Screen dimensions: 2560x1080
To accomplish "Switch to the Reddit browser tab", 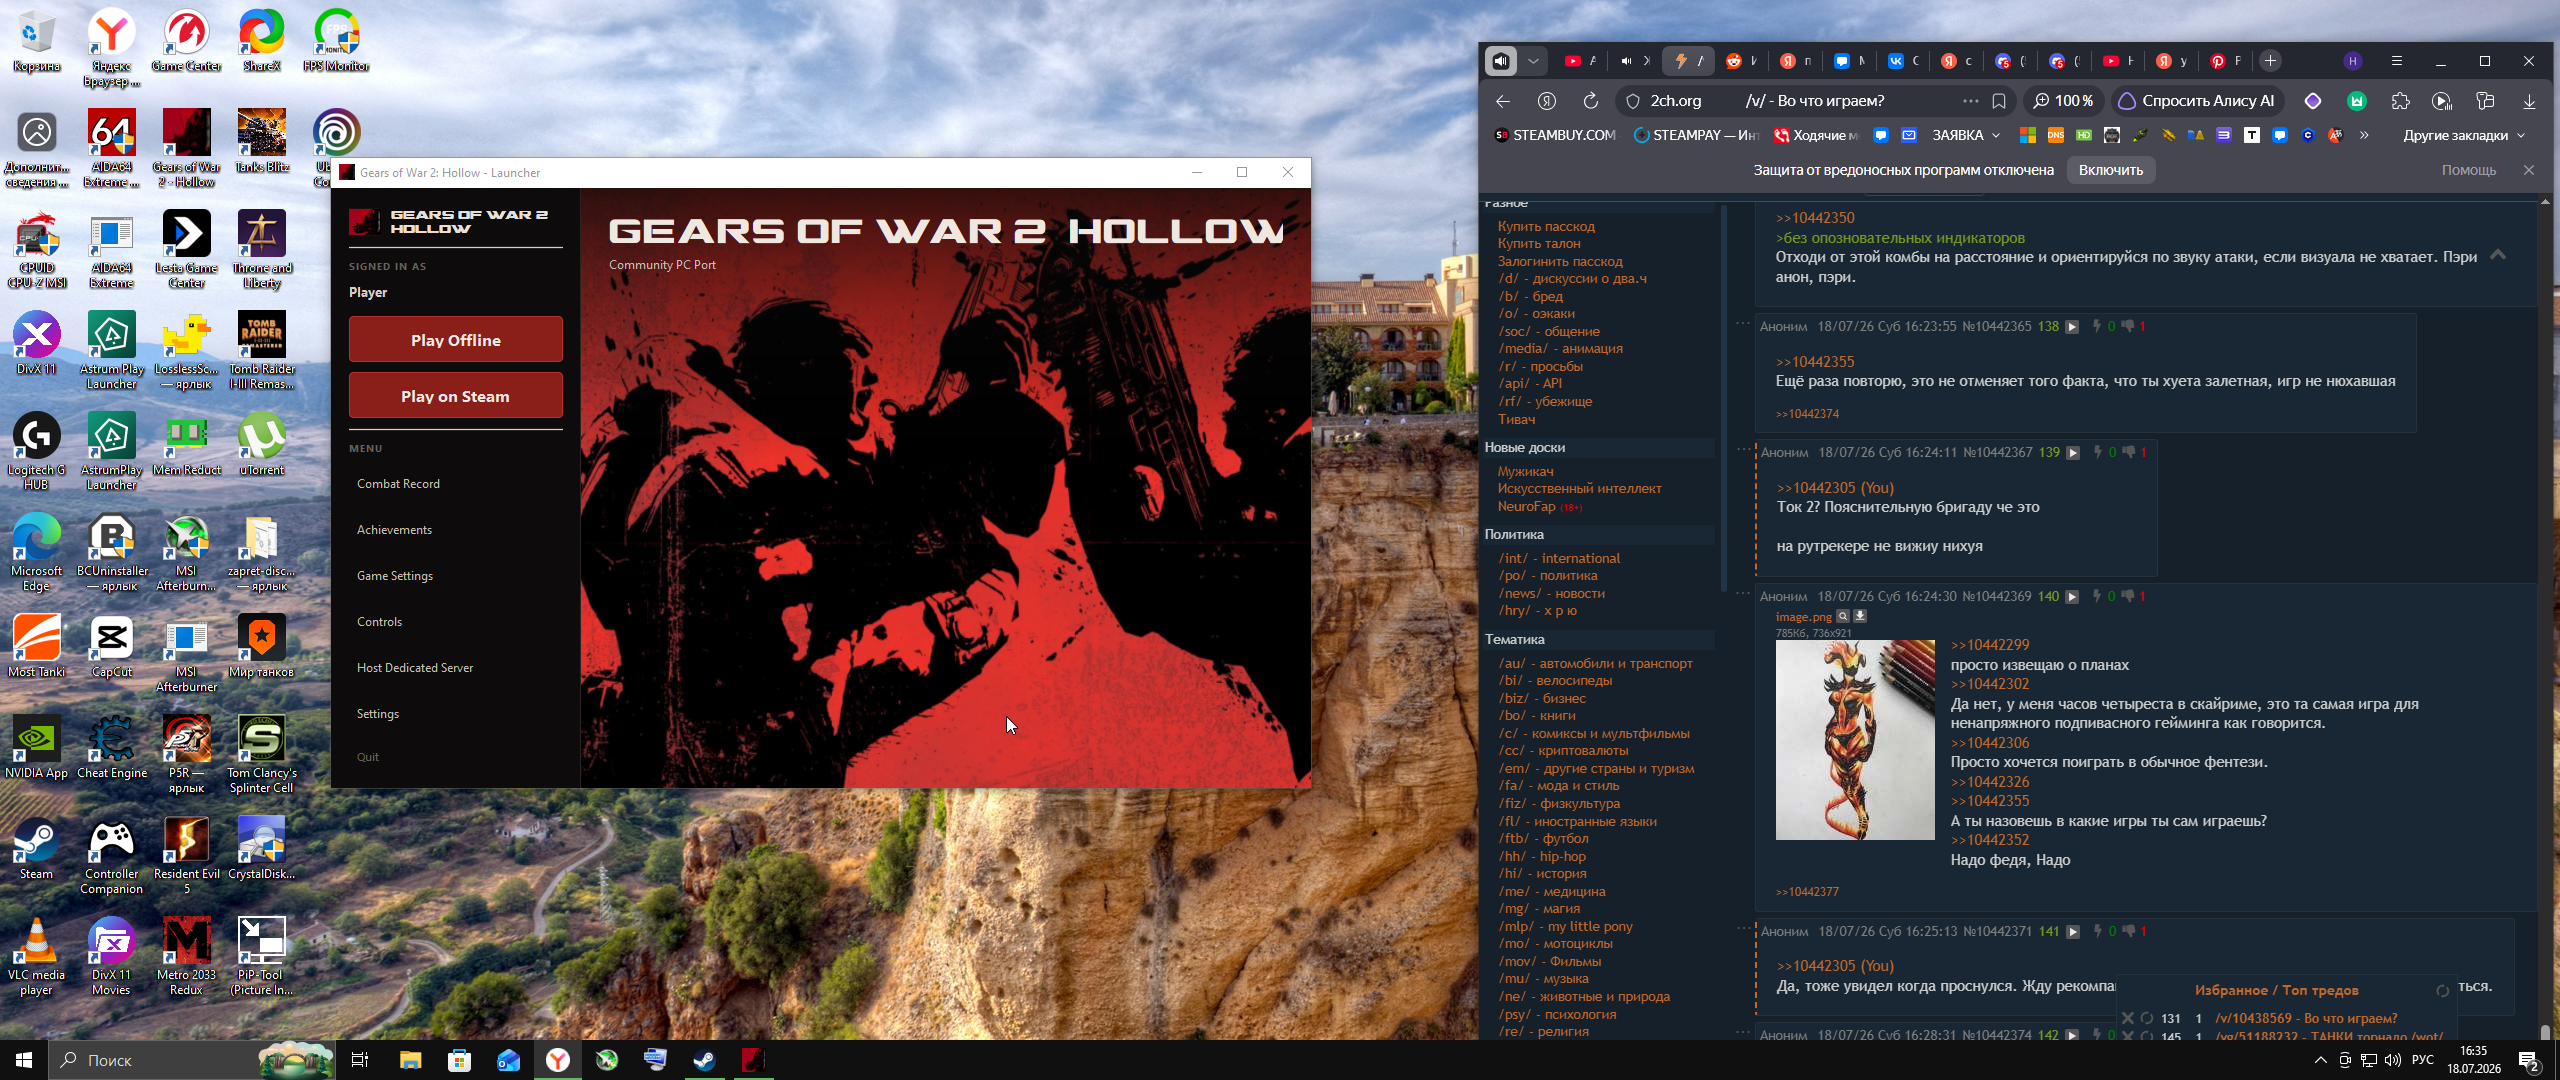I will coord(1741,61).
